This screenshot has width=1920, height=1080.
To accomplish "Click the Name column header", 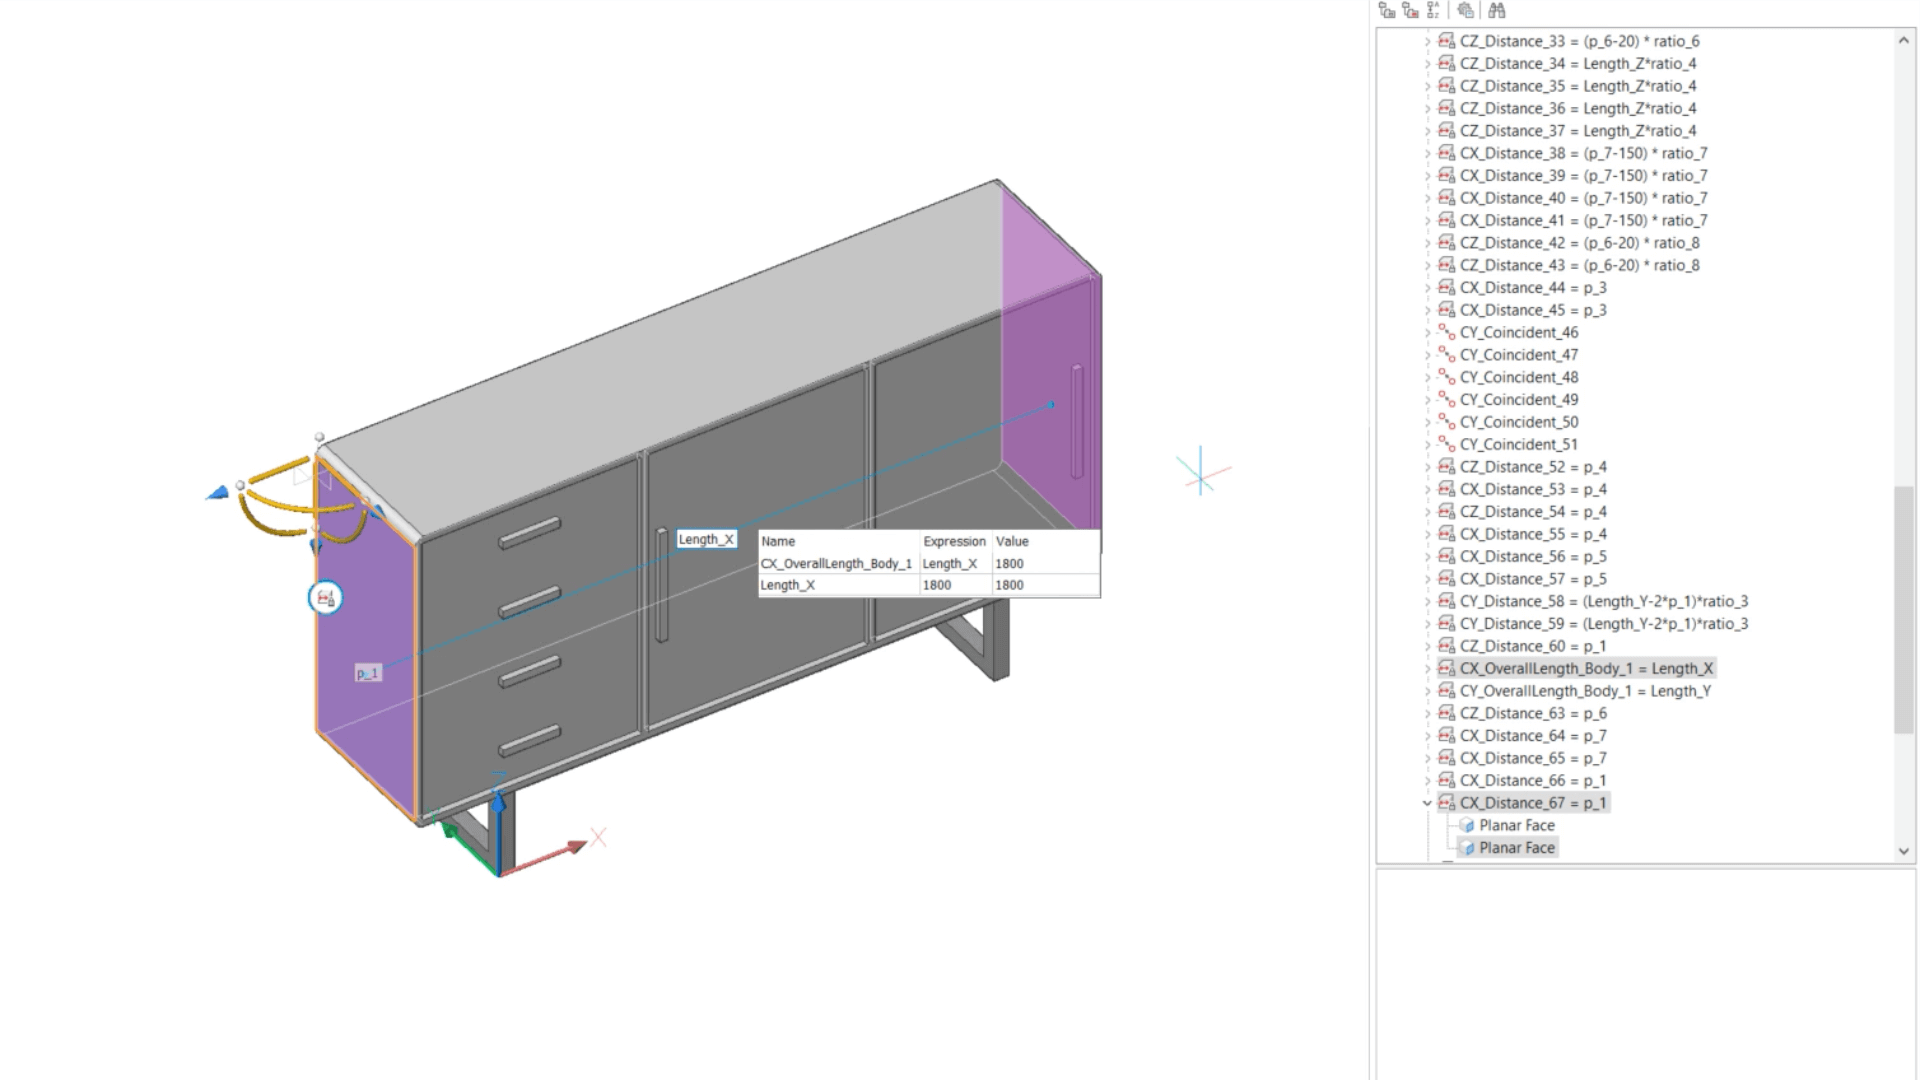I will pos(838,541).
